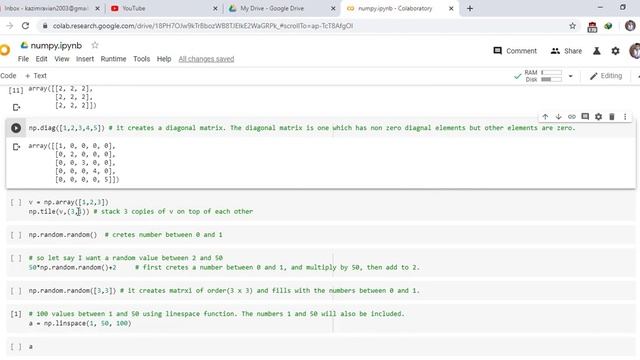Open the Edit menu
Screen dimensions: 640x360
click(x=41, y=59)
